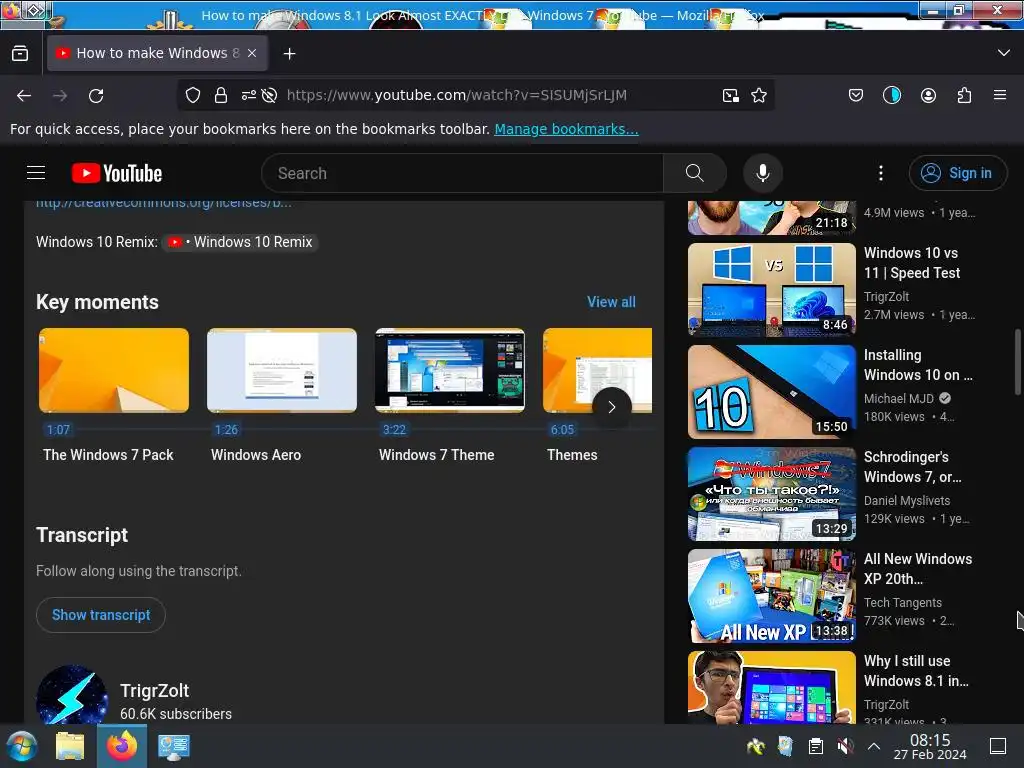Select the 'How to make Windows 8' tab
Screen dimensions: 1024x768
click(157, 53)
